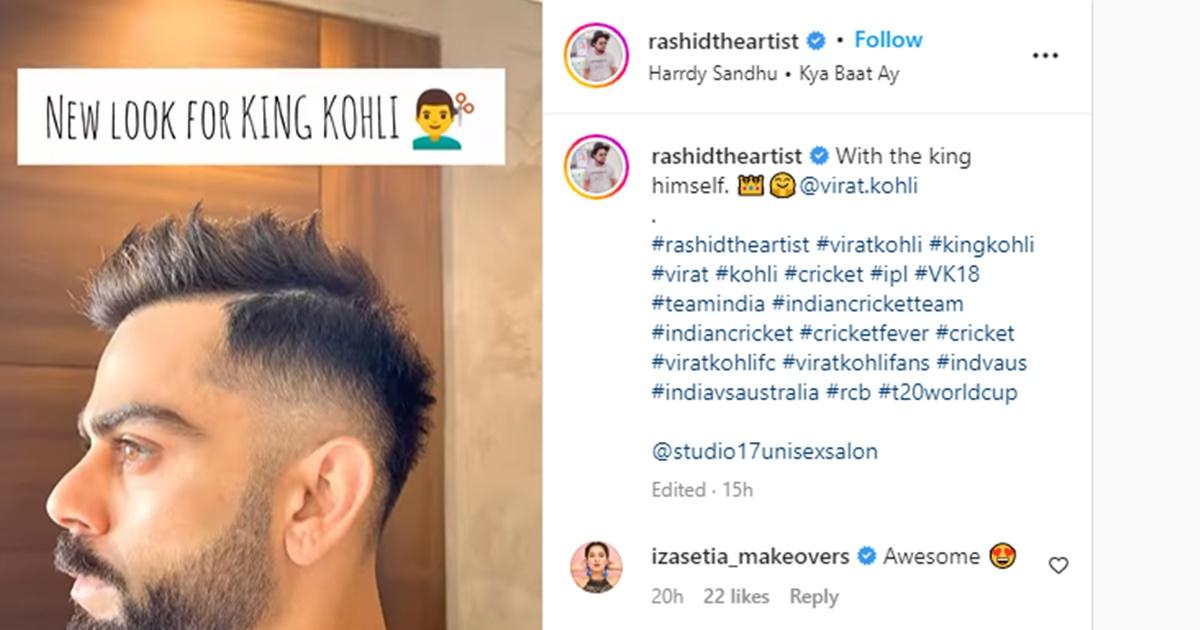
Task: Click verified badge next to izasetia_makeovers
Action: 866,556
